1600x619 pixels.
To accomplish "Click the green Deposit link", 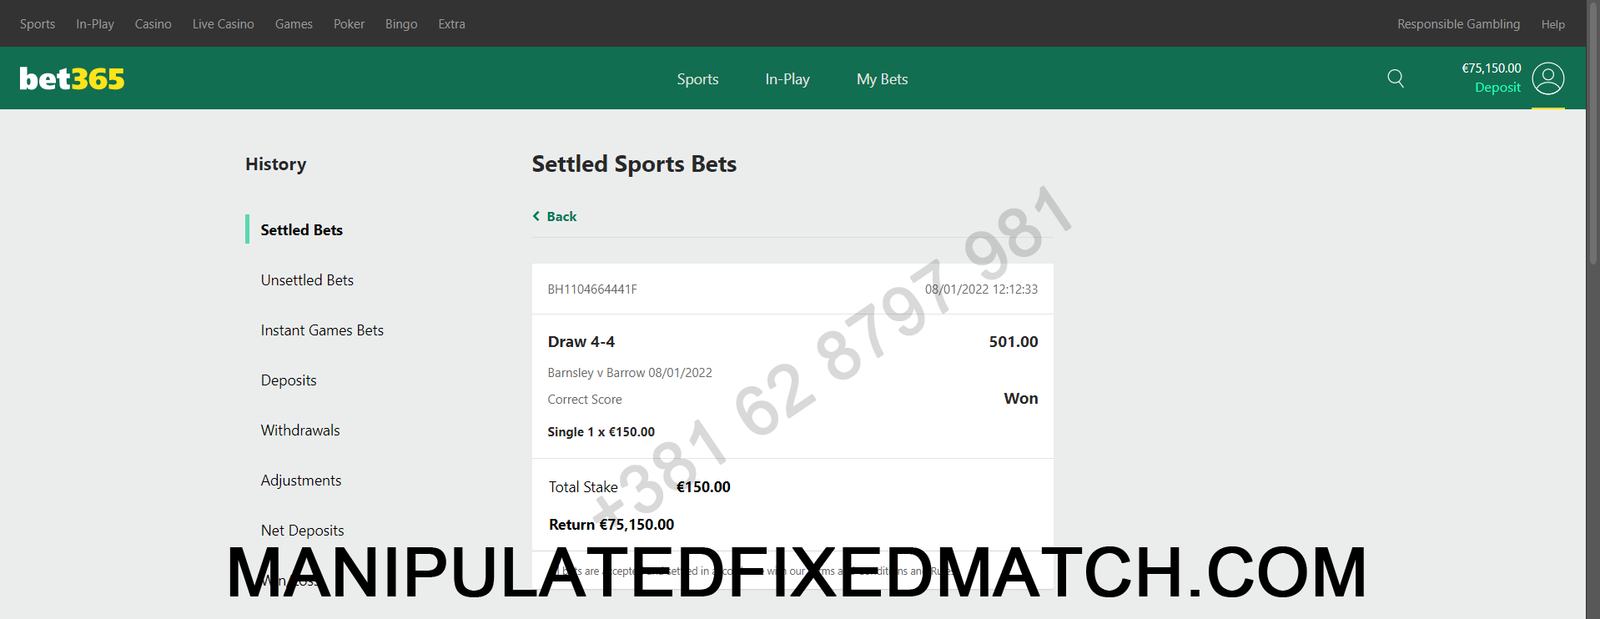I will pos(1497,87).
